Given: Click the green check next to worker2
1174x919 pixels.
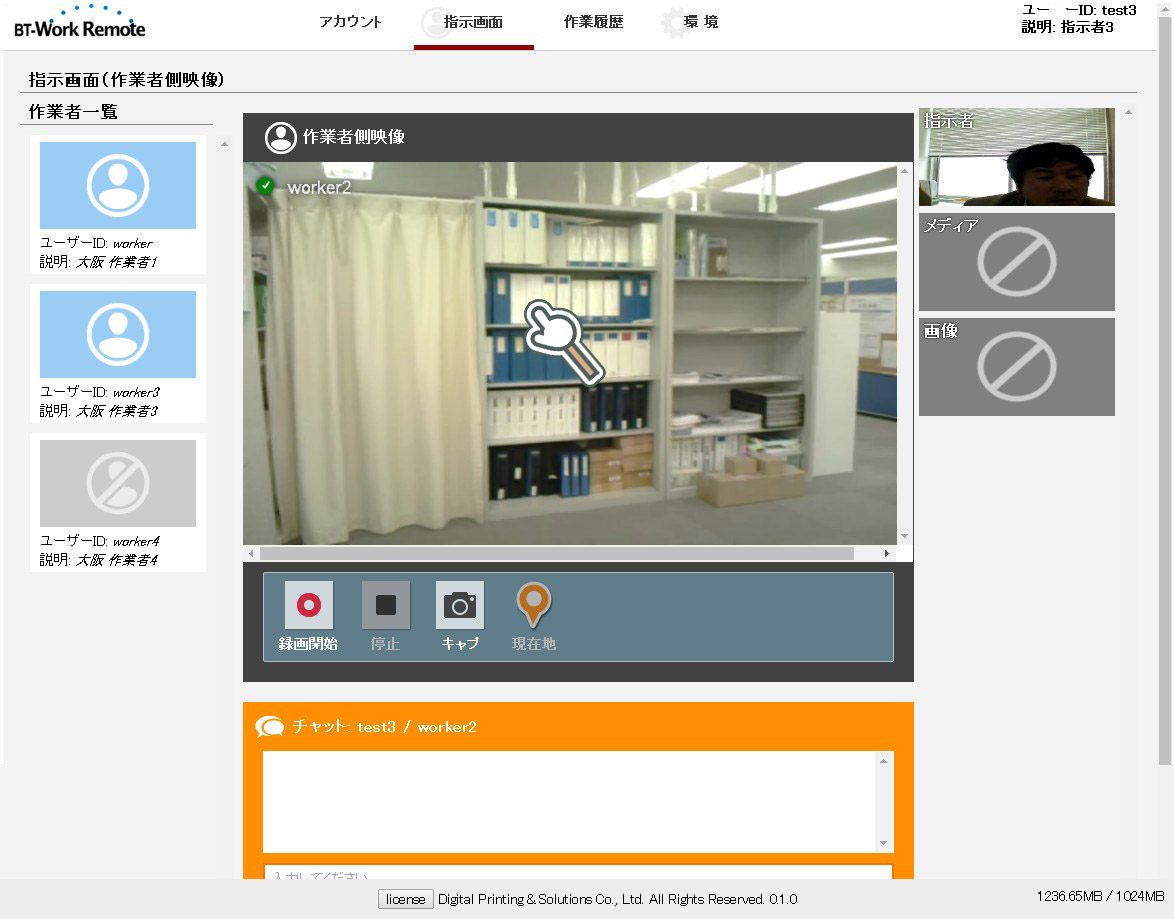Looking at the screenshot, I should coord(265,185).
